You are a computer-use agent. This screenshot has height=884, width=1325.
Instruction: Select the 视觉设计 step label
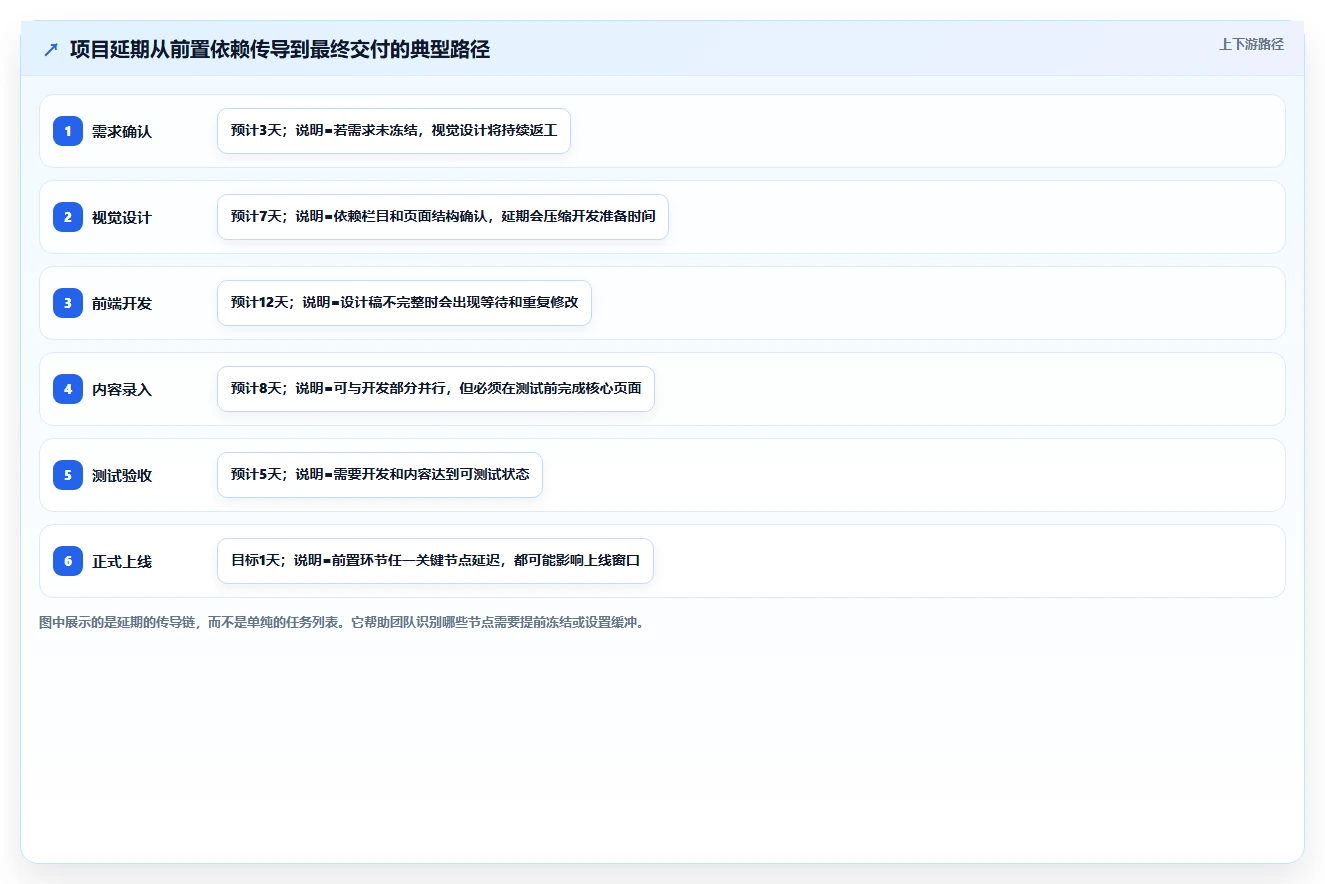click(x=122, y=217)
